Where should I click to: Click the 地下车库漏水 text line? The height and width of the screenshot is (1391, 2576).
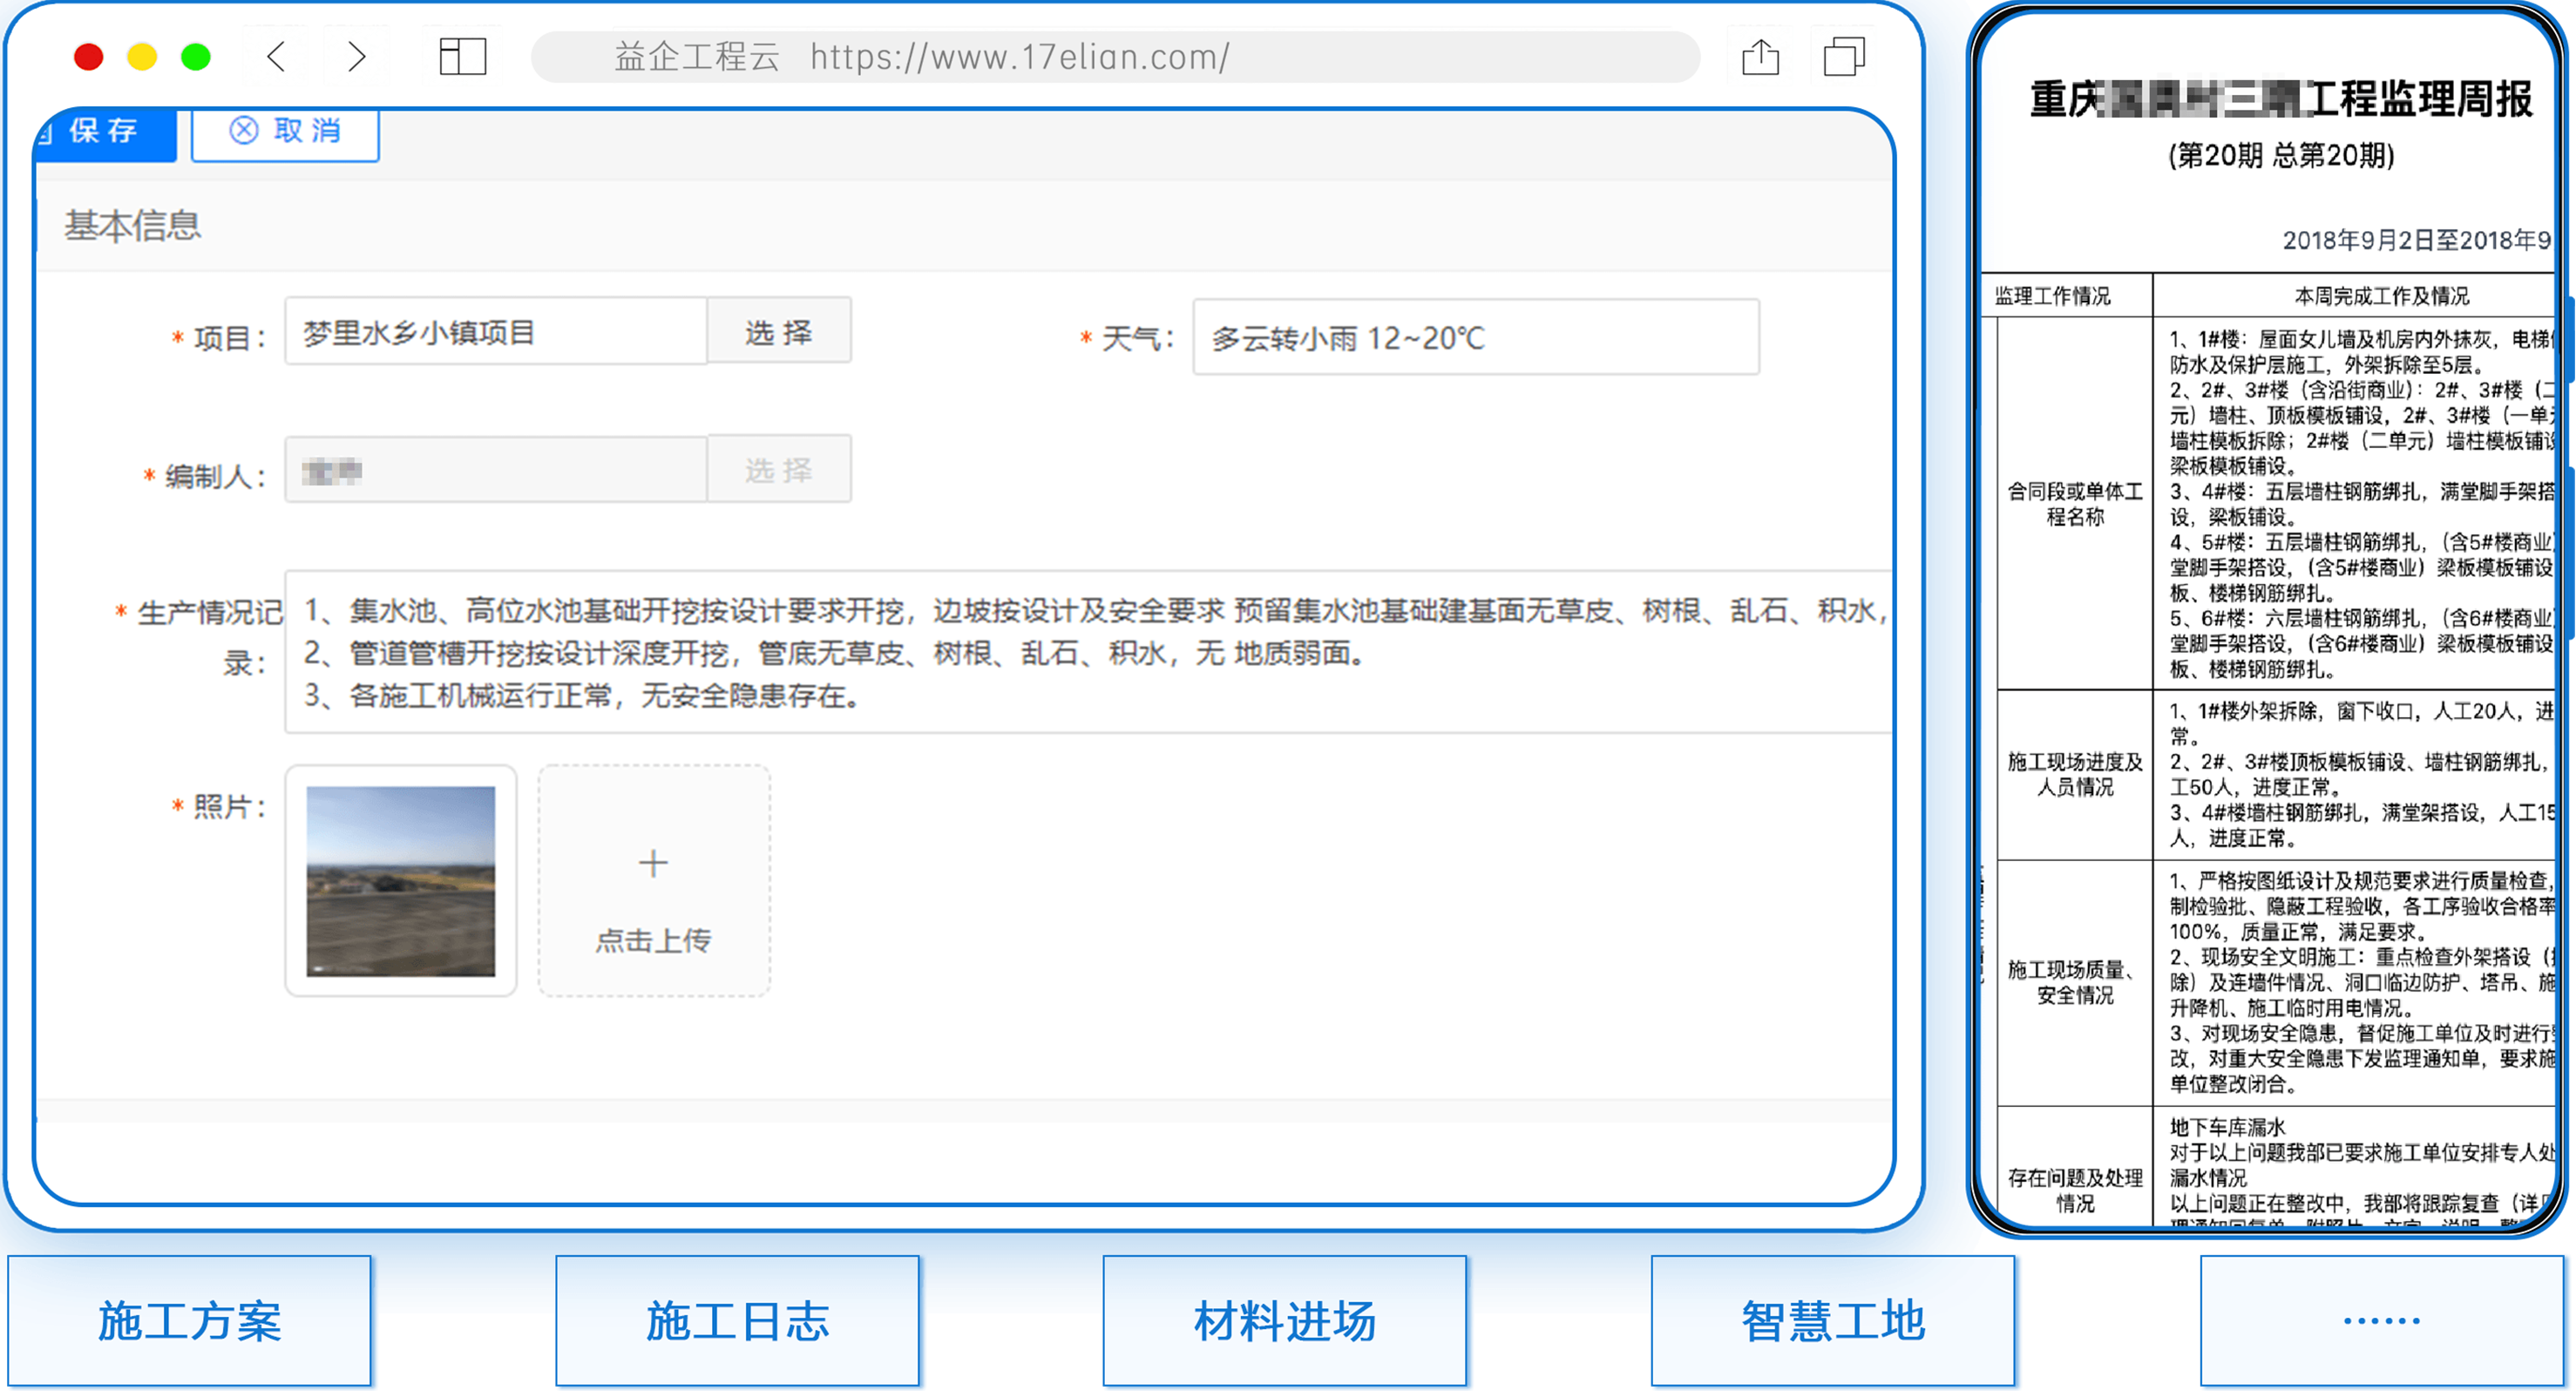point(2227,1127)
